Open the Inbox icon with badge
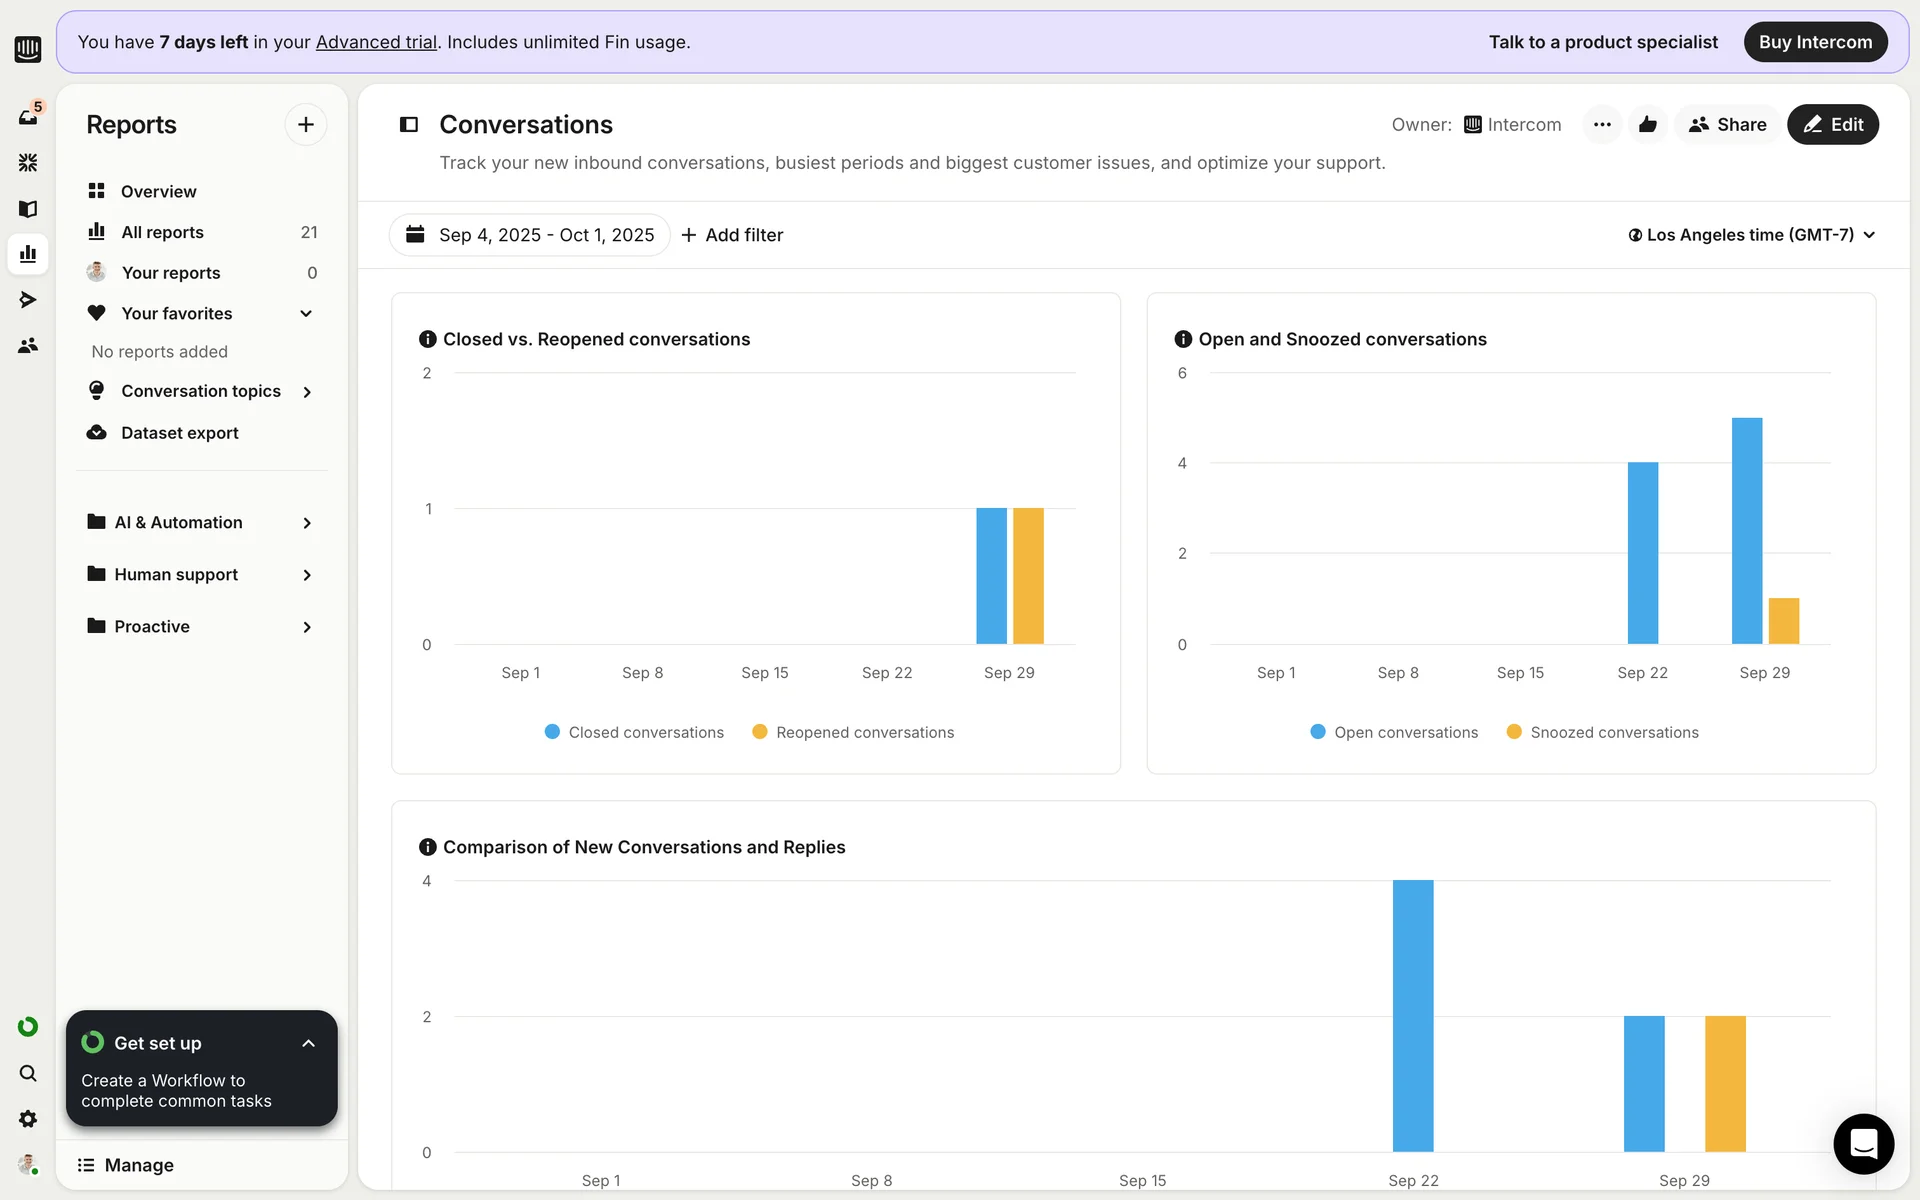The image size is (1920, 1200). point(28,116)
